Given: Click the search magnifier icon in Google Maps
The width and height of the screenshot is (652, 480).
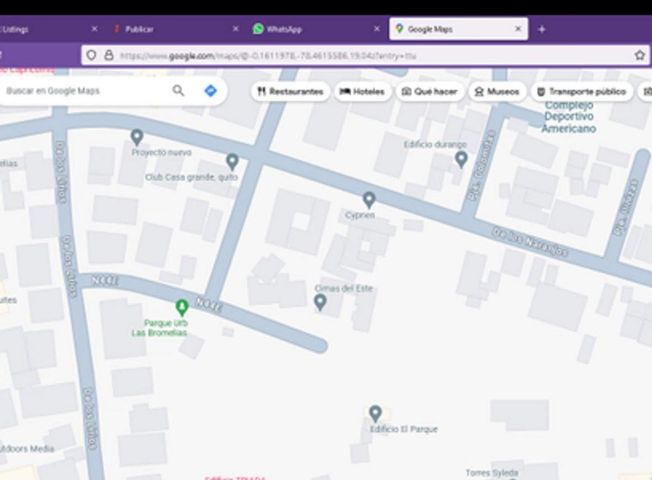Looking at the screenshot, I should coord(178,90).
